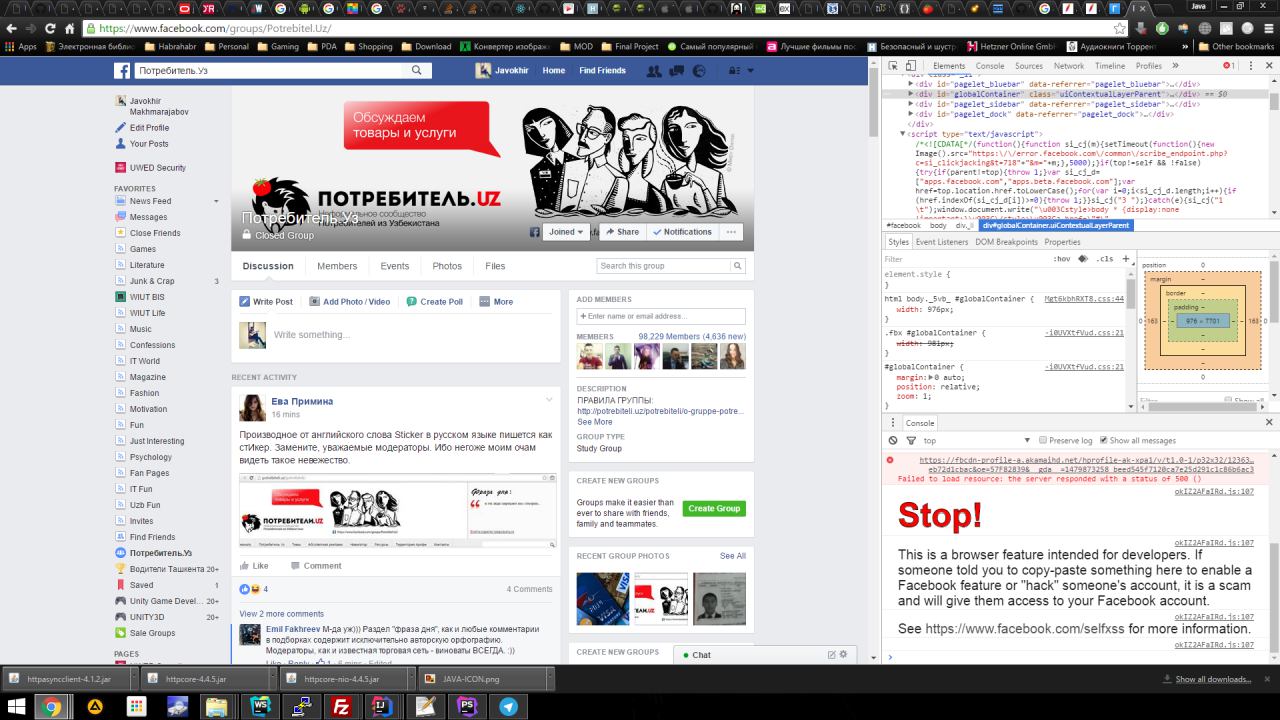Image resolution: width=1280 pixels, height=720 pixels.
Task: Open the notifications globe icon
Action: [x=699, y=71]
